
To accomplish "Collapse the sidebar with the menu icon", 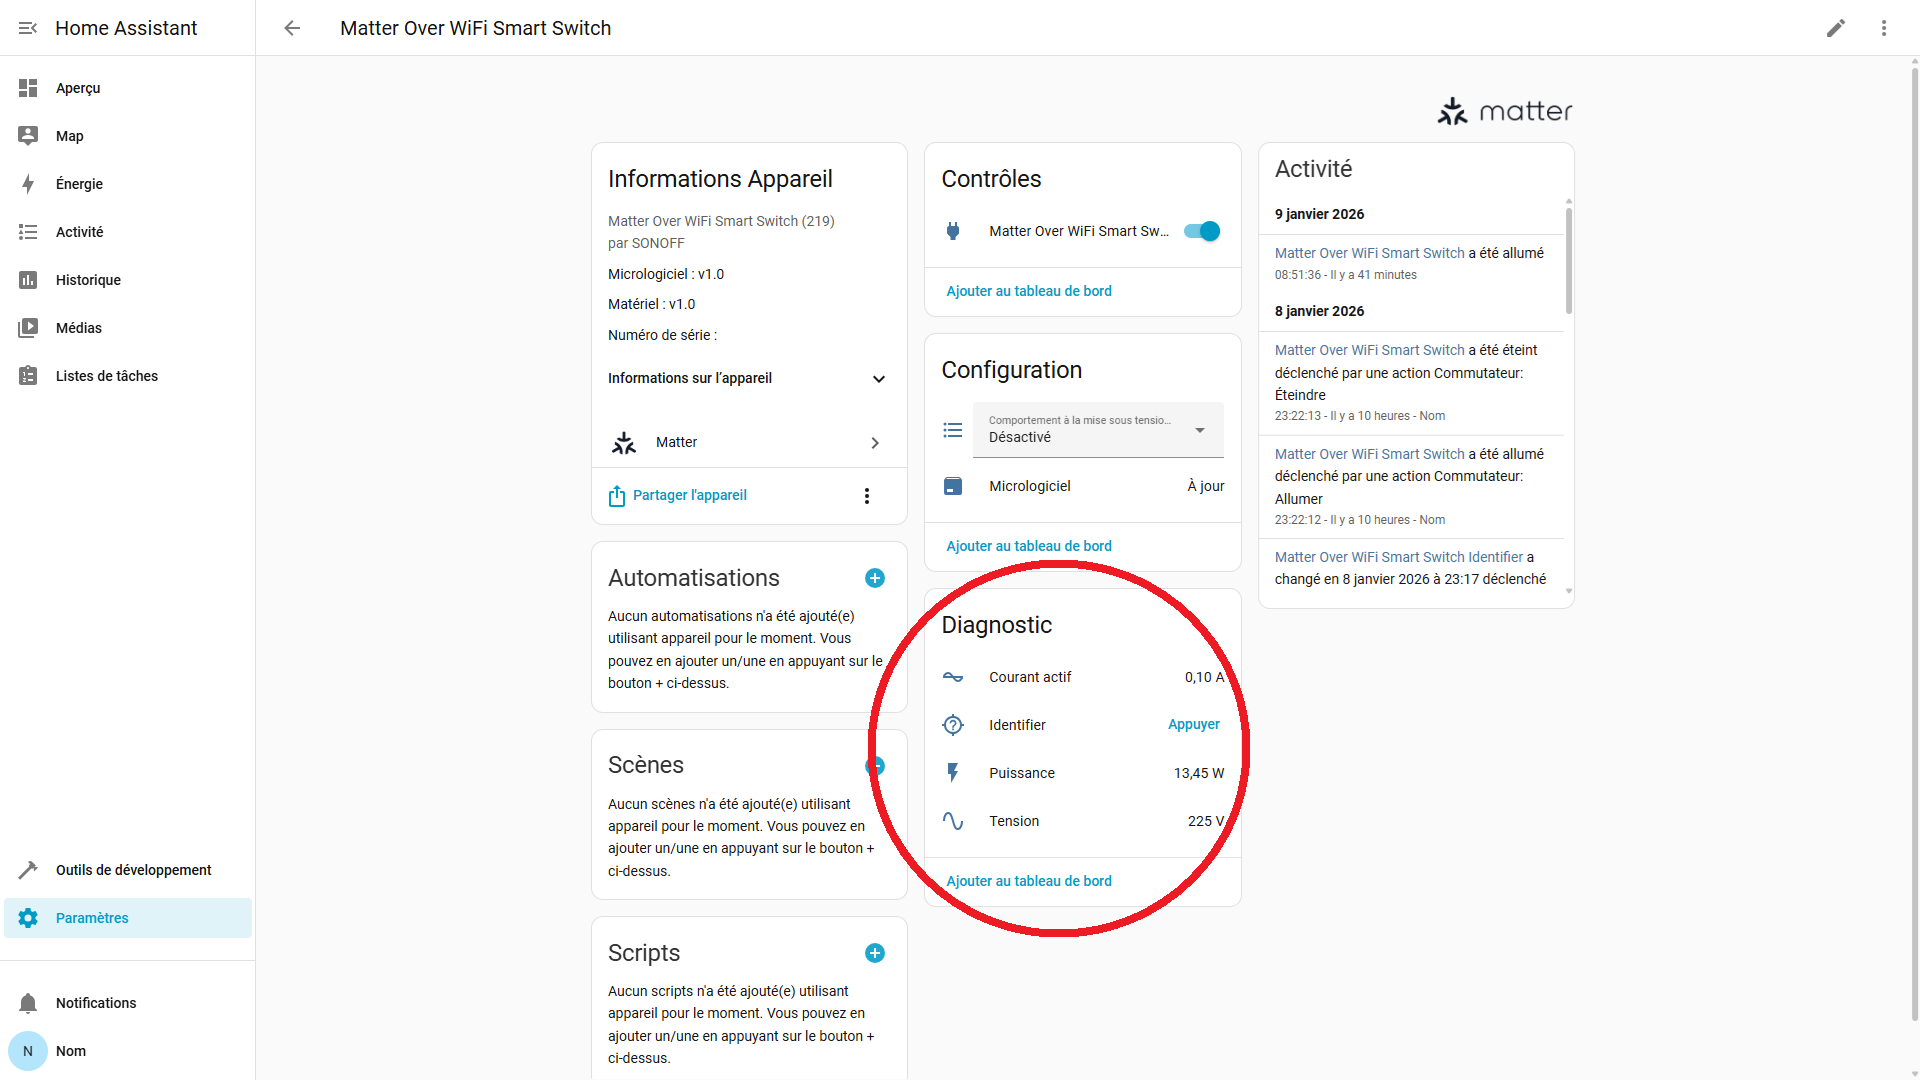I will [x=28, y=28].
